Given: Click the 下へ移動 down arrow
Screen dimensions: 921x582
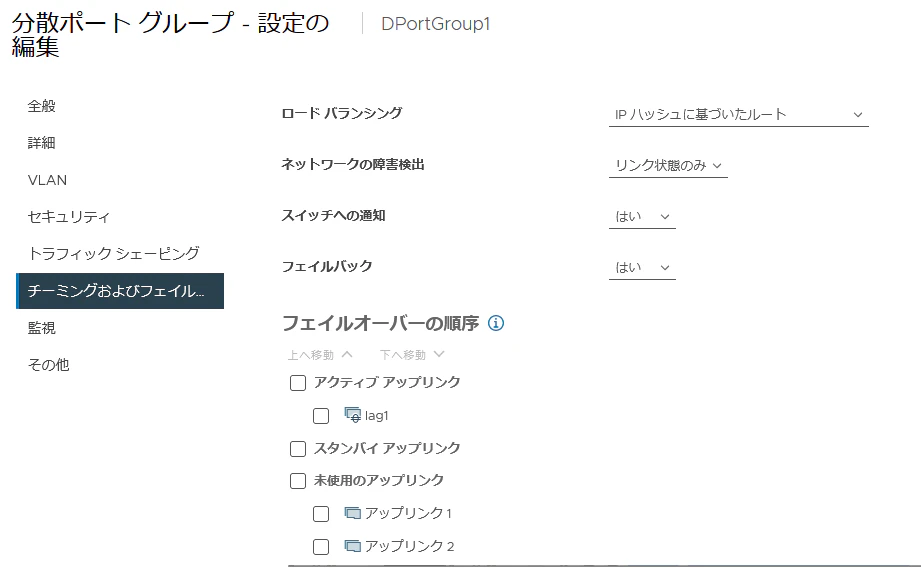Looking at the screenshot, I should click(439, 354).
